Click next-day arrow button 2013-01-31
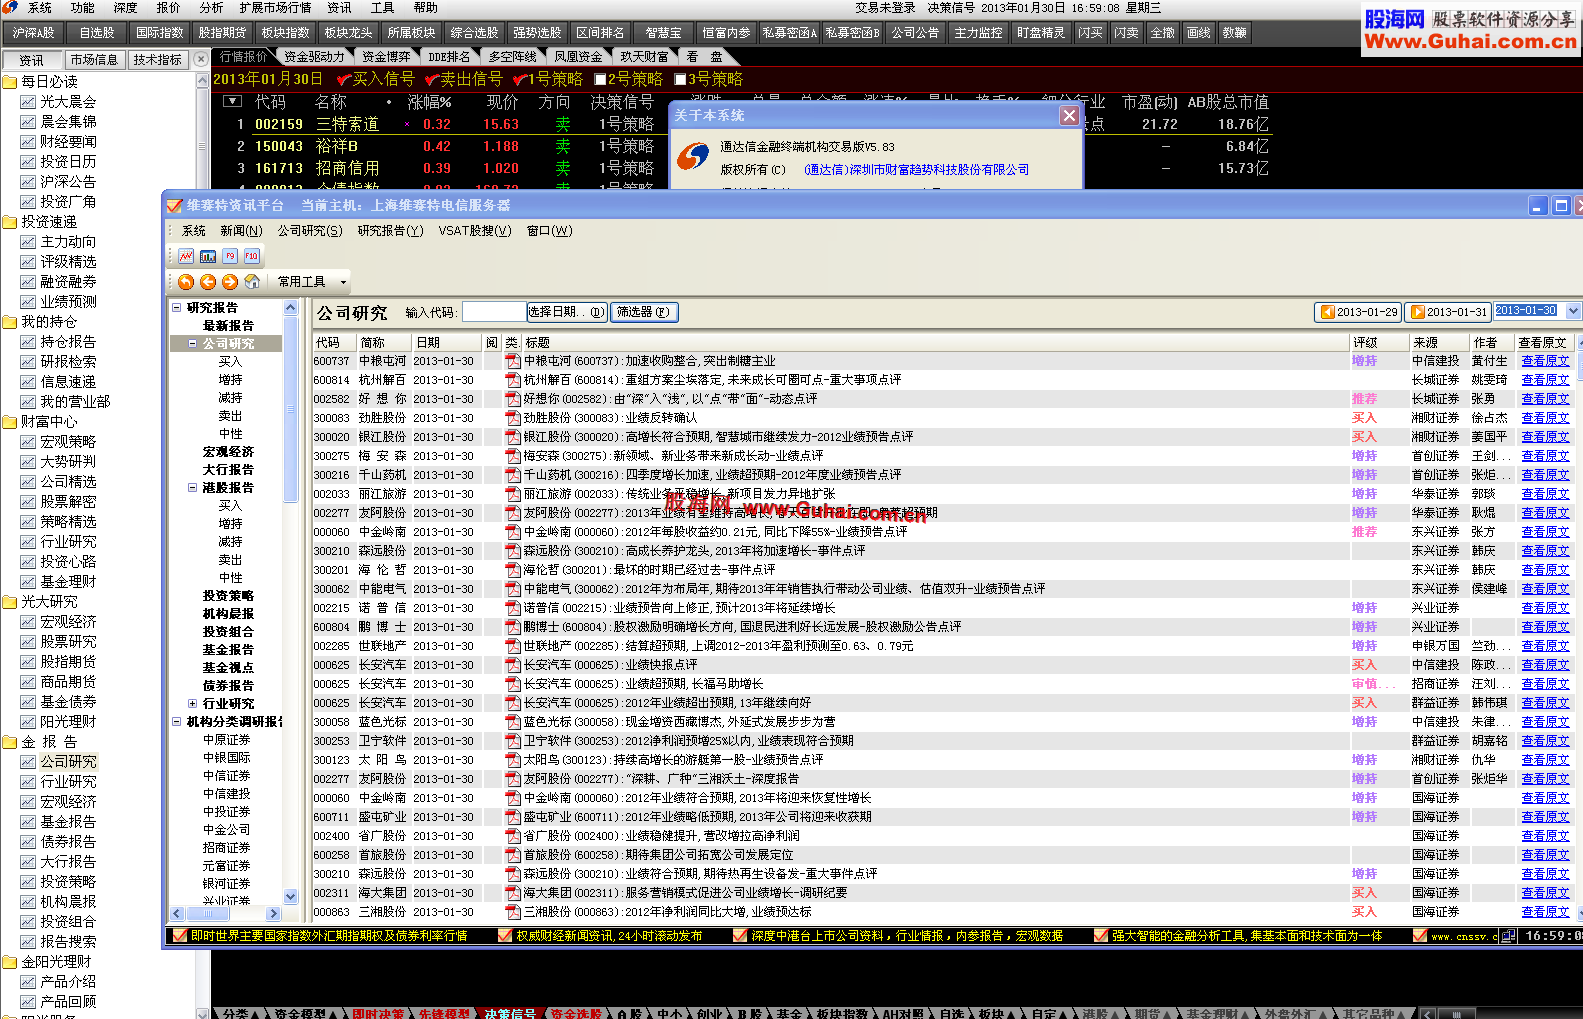Viewport: 1583px width, 1019px height. coord(1447,312)
